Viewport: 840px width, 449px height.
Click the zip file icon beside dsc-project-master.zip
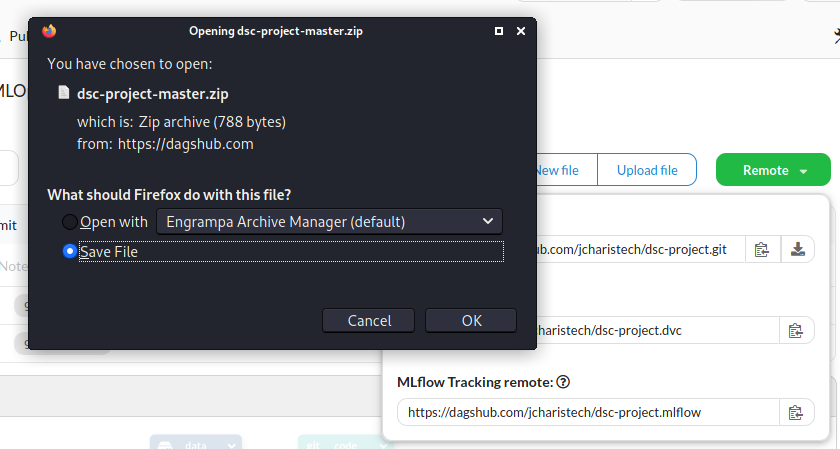pos(64,93)
